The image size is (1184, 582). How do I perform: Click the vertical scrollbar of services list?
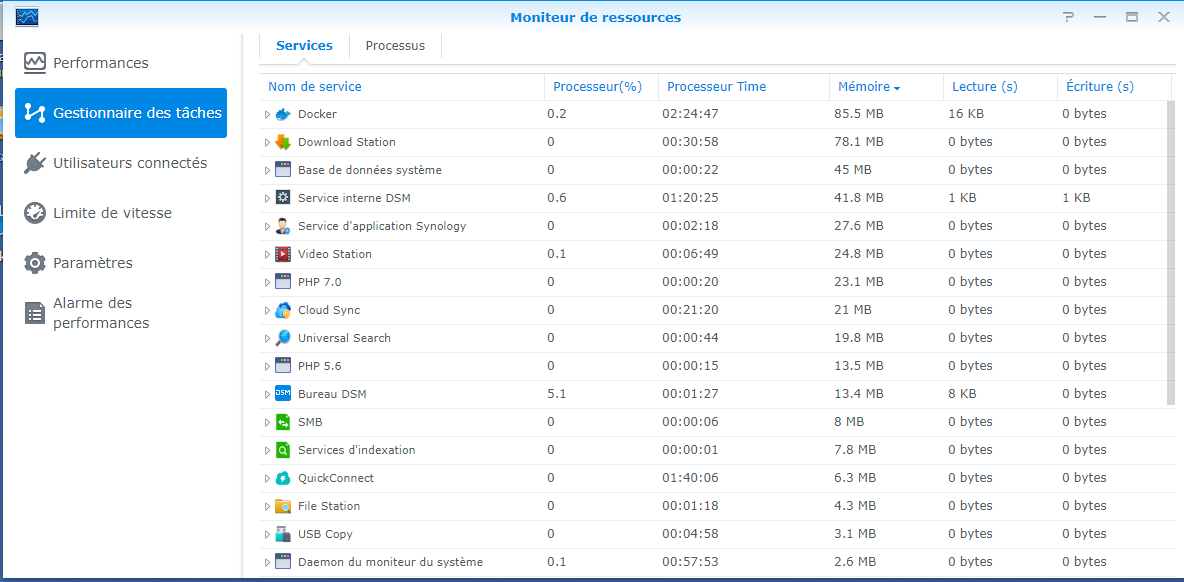tap(1171, 252)
